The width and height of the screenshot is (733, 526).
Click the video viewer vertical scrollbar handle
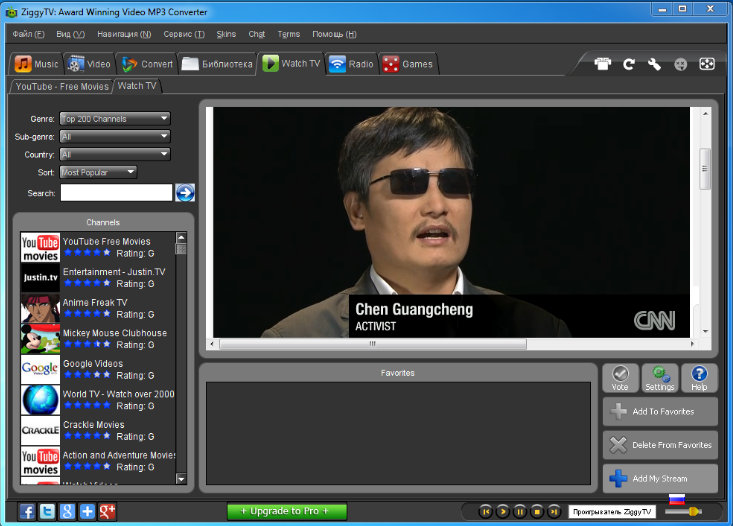pyautogui.click(x=705, y=169)
